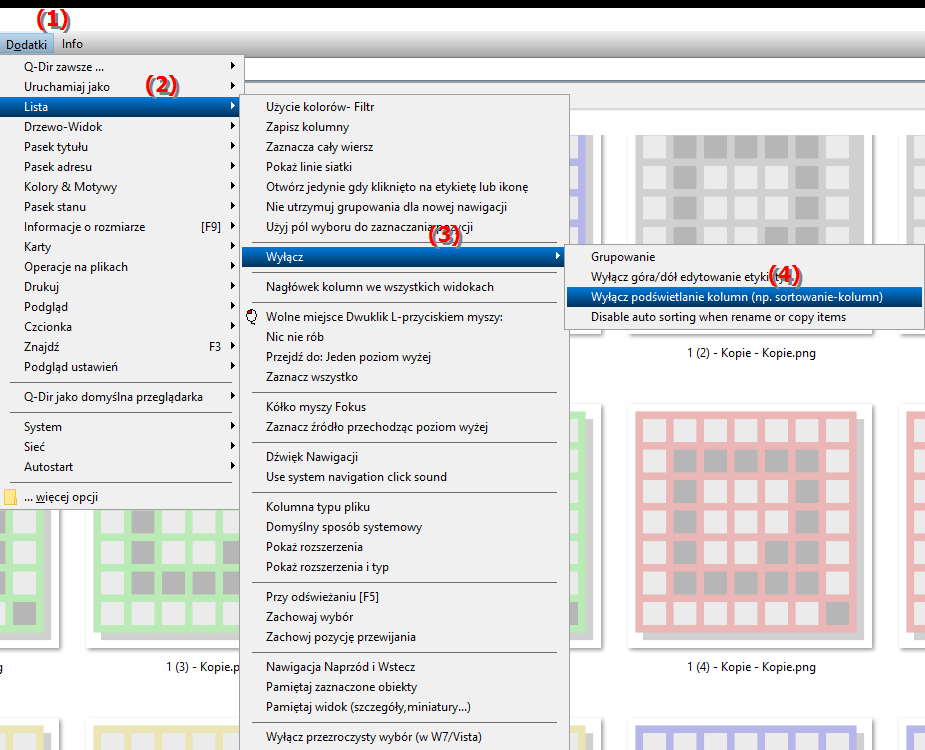This screenshot has height=750, width=925.
Task: Toggle 'Zachowaj wybór' option
Action: [x=404, y=617]
